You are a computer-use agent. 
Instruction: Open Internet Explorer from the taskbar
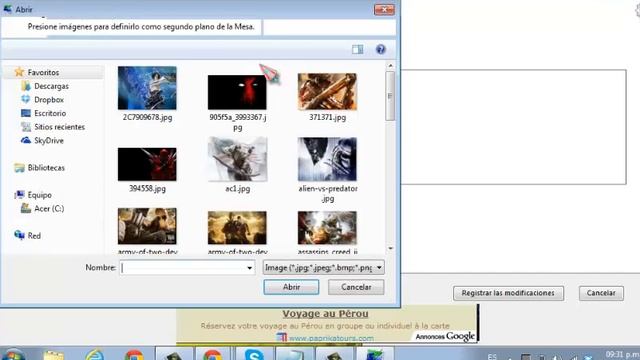[x=95, y=354]
